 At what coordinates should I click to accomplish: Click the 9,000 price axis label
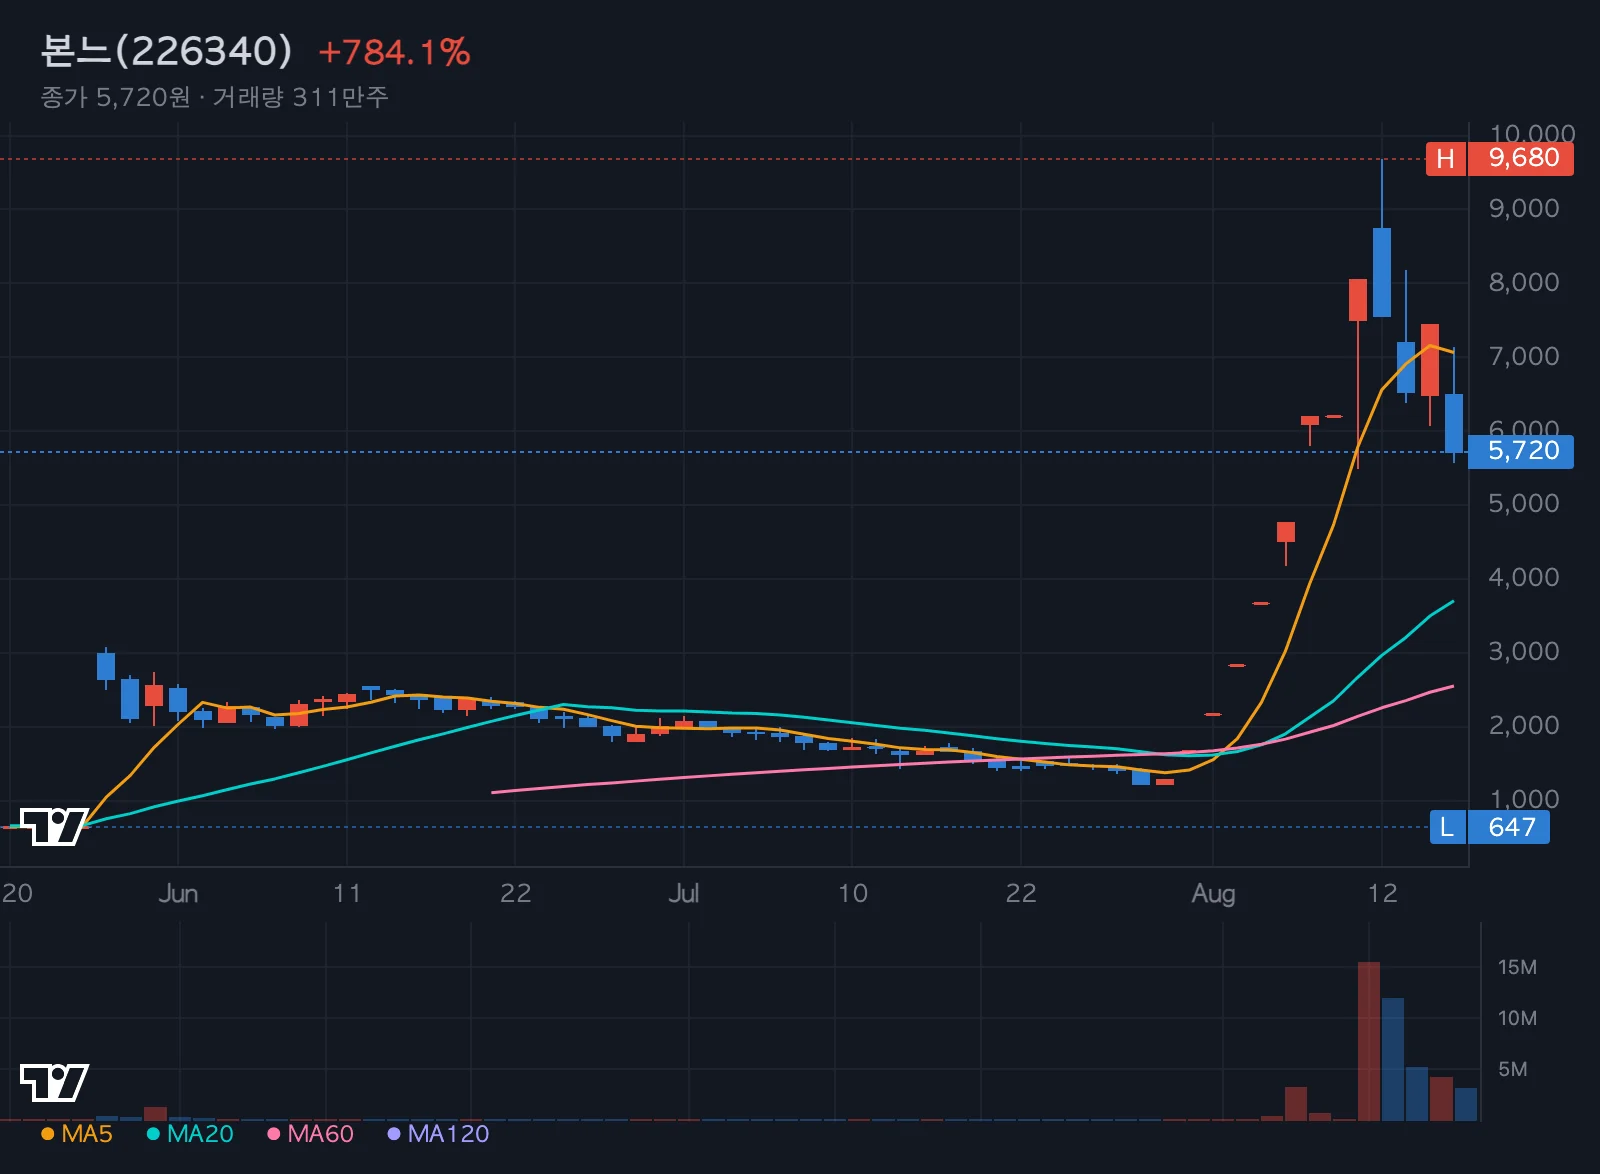coord(1524,208)
